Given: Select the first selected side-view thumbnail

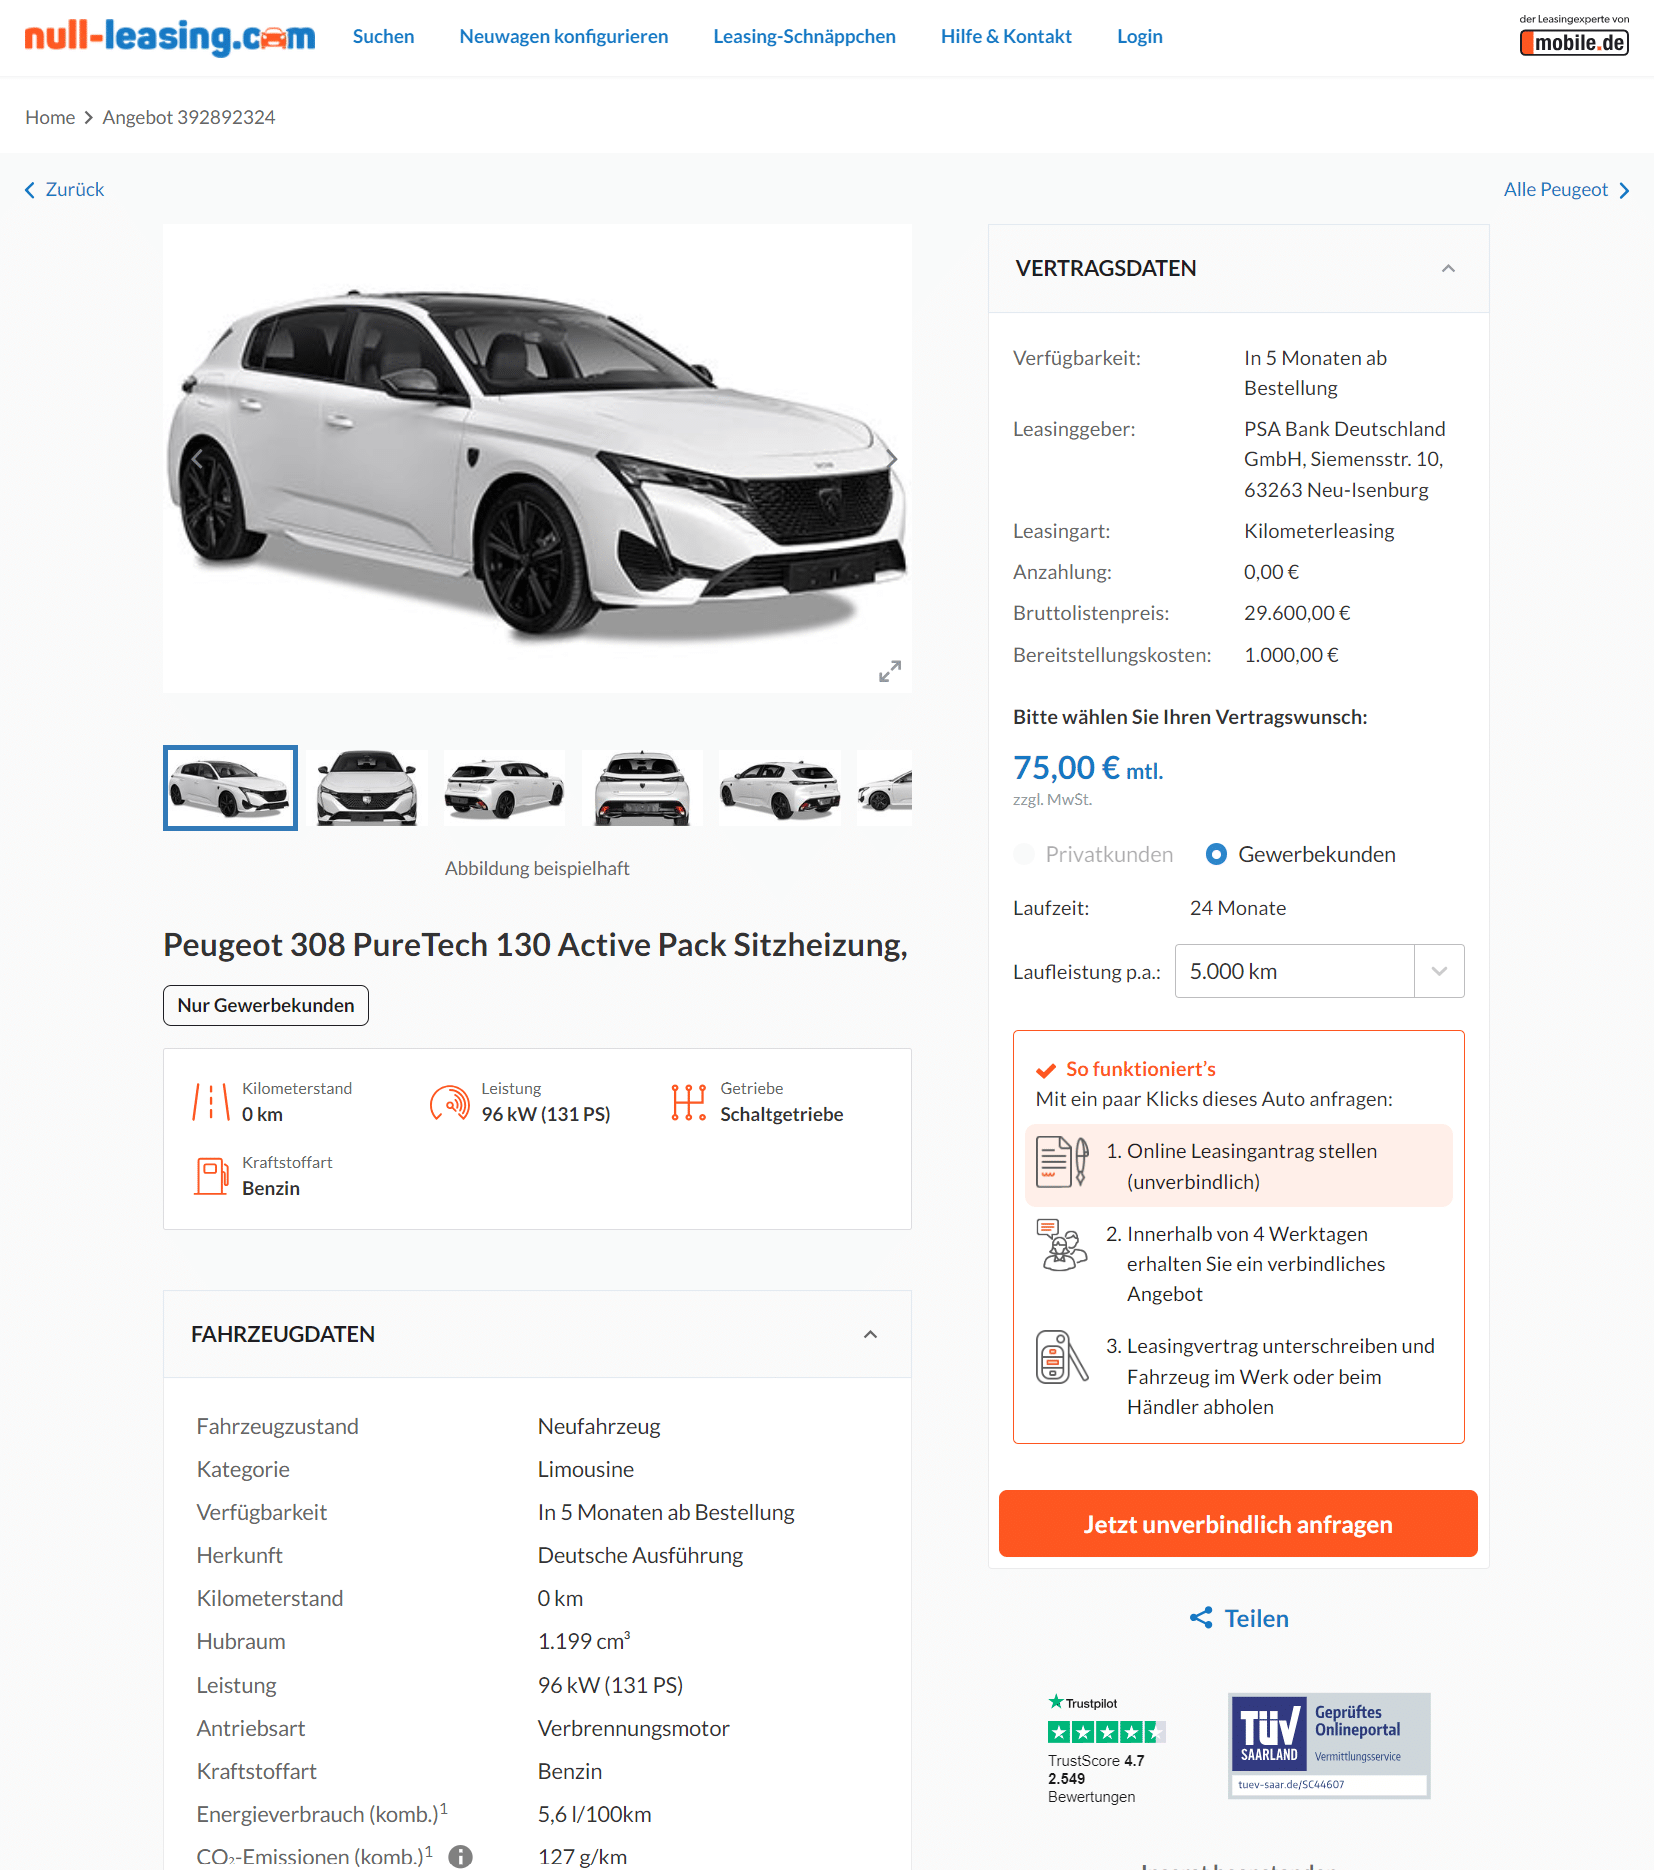Looking at the screenshot, I should point(230,788).
